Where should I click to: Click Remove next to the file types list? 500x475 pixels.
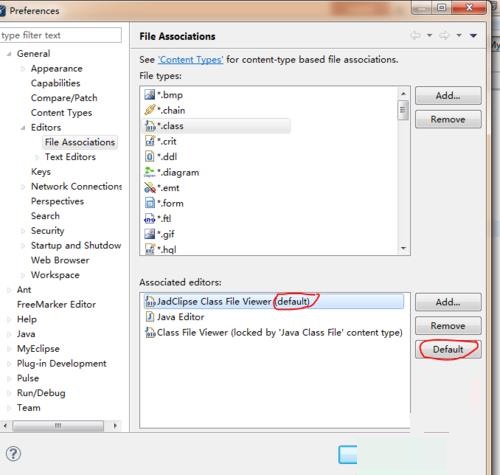(x=448, y=119)
